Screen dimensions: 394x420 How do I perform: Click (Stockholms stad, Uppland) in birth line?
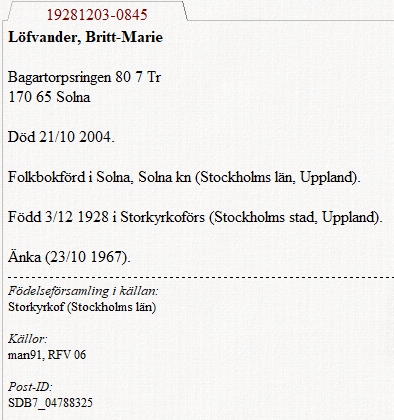click(x=295, y=217)
